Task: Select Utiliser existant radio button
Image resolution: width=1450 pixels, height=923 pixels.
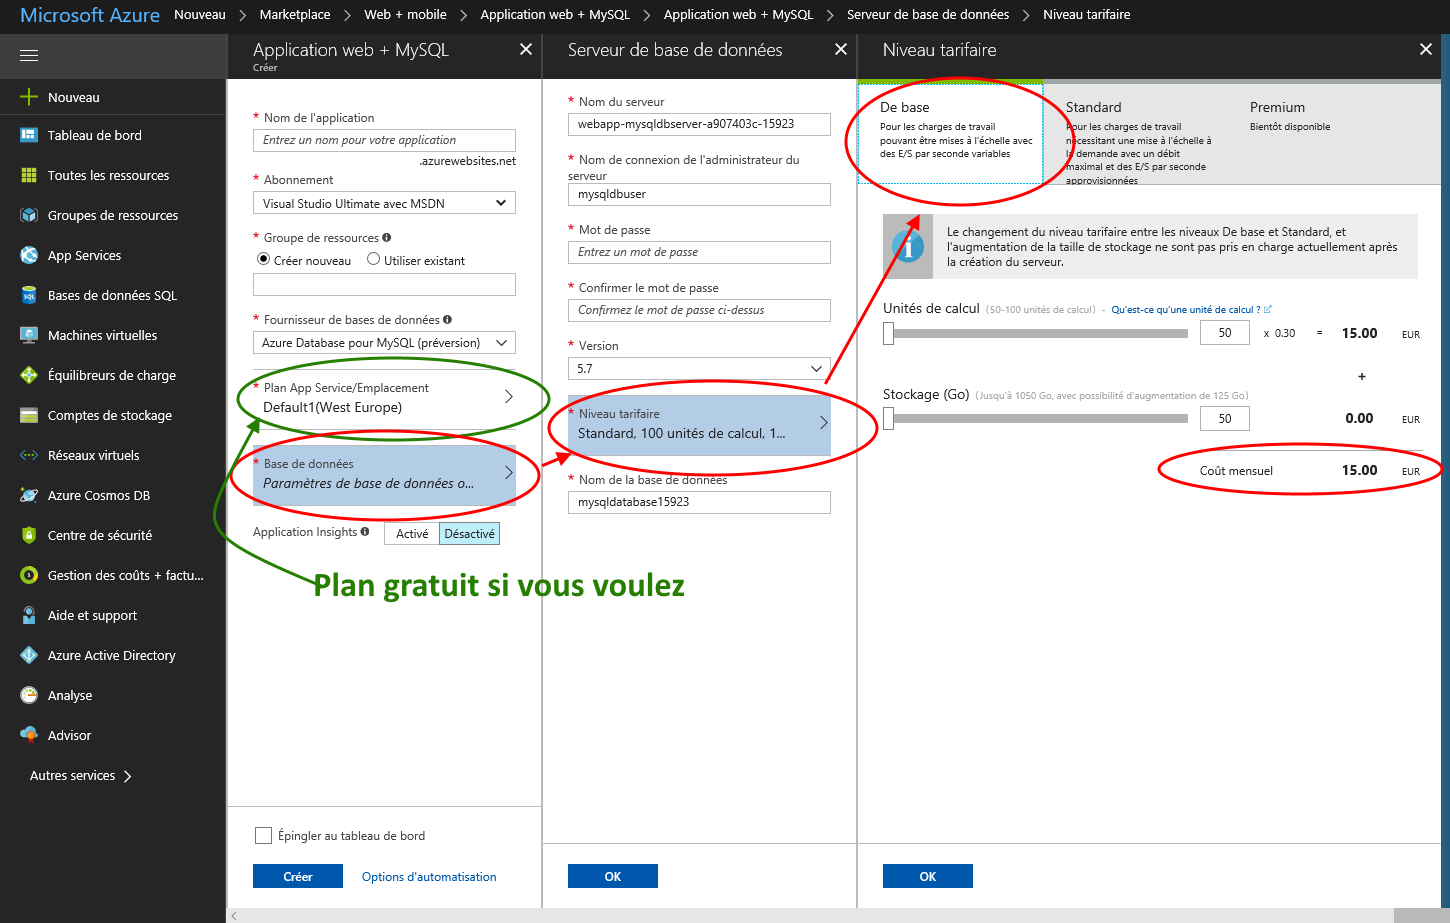Action: click(x=374, y=259)
